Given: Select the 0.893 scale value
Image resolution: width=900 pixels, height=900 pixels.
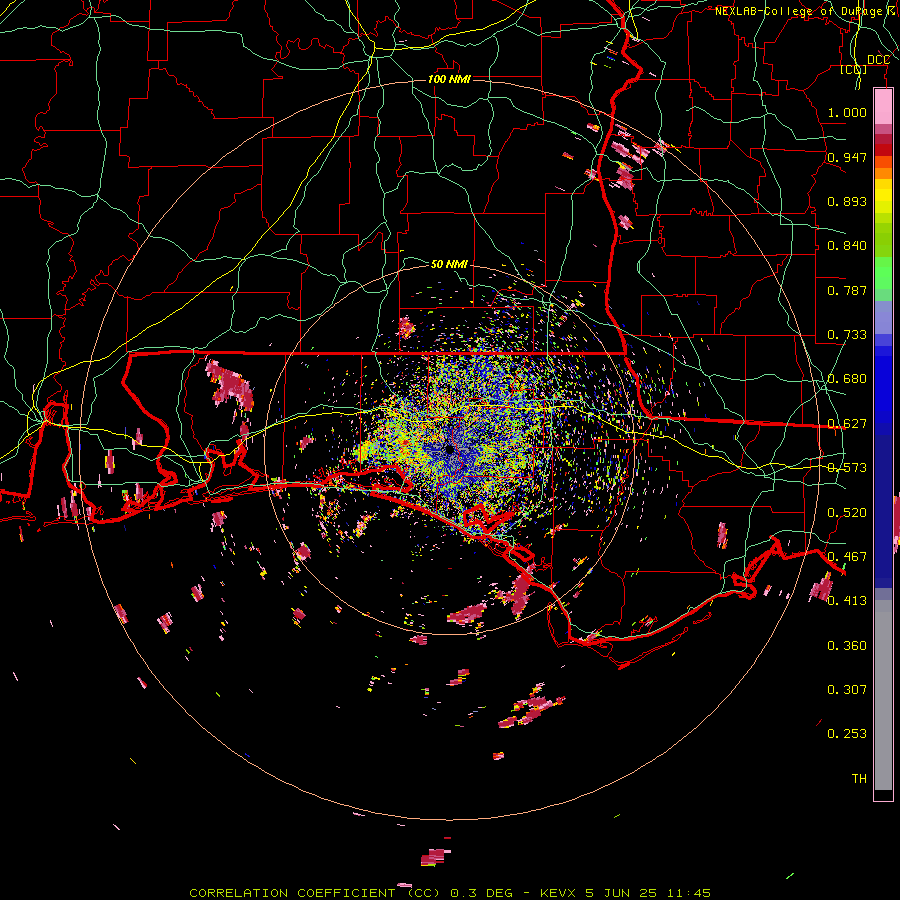Looking at the screenshot, I should (847, 201).
